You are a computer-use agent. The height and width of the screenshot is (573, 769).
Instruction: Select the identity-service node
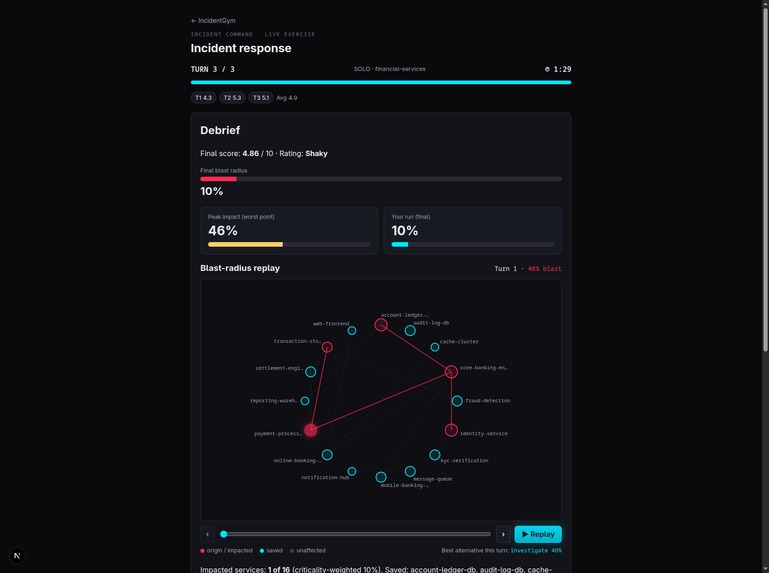click(x=451, y=430)
